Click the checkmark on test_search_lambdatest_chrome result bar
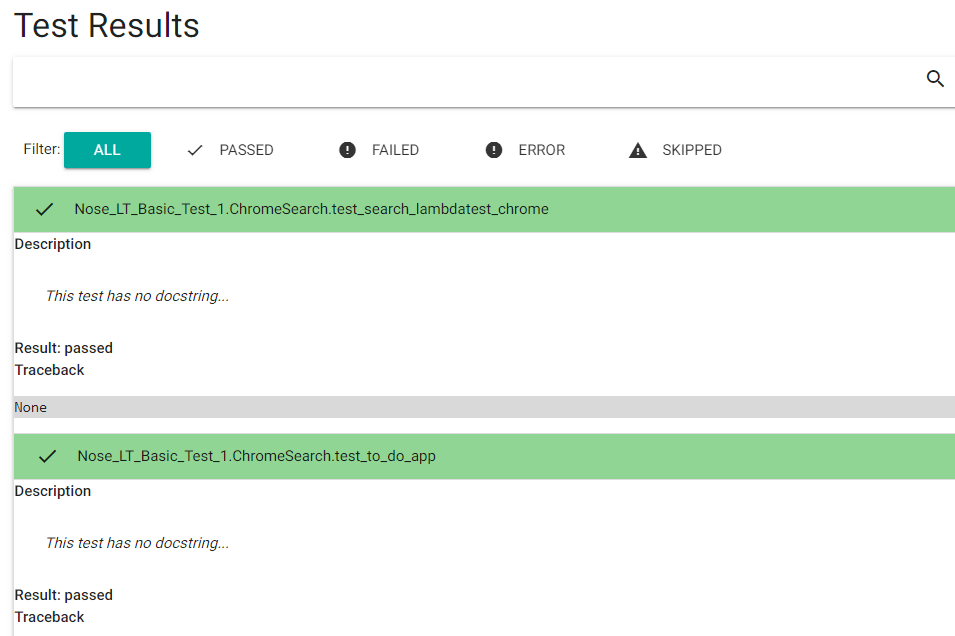Viewport: 955px width, 636px height. (x=44, y=209)
